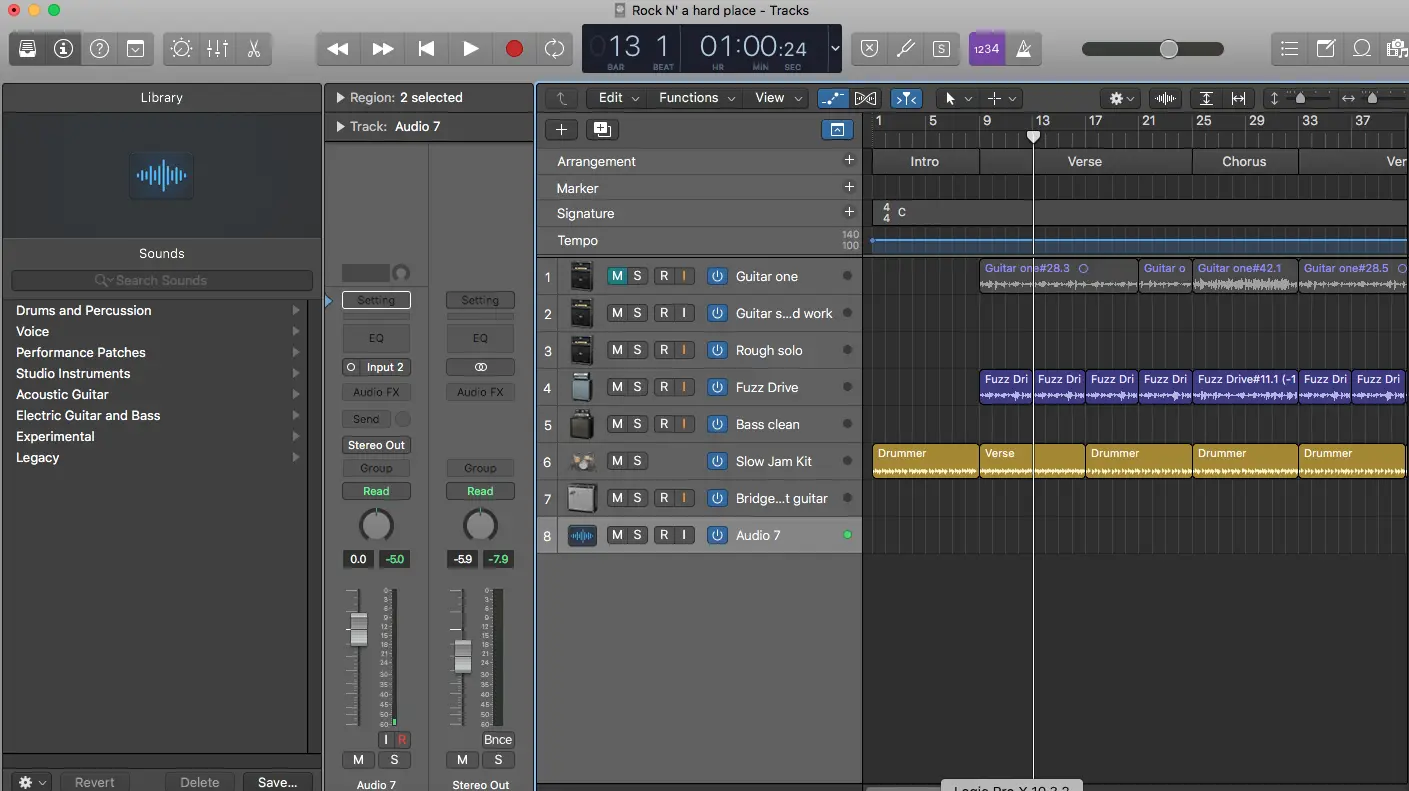
Task: Open the Mixer from the toolbar
Action: [x=217, y=48]
